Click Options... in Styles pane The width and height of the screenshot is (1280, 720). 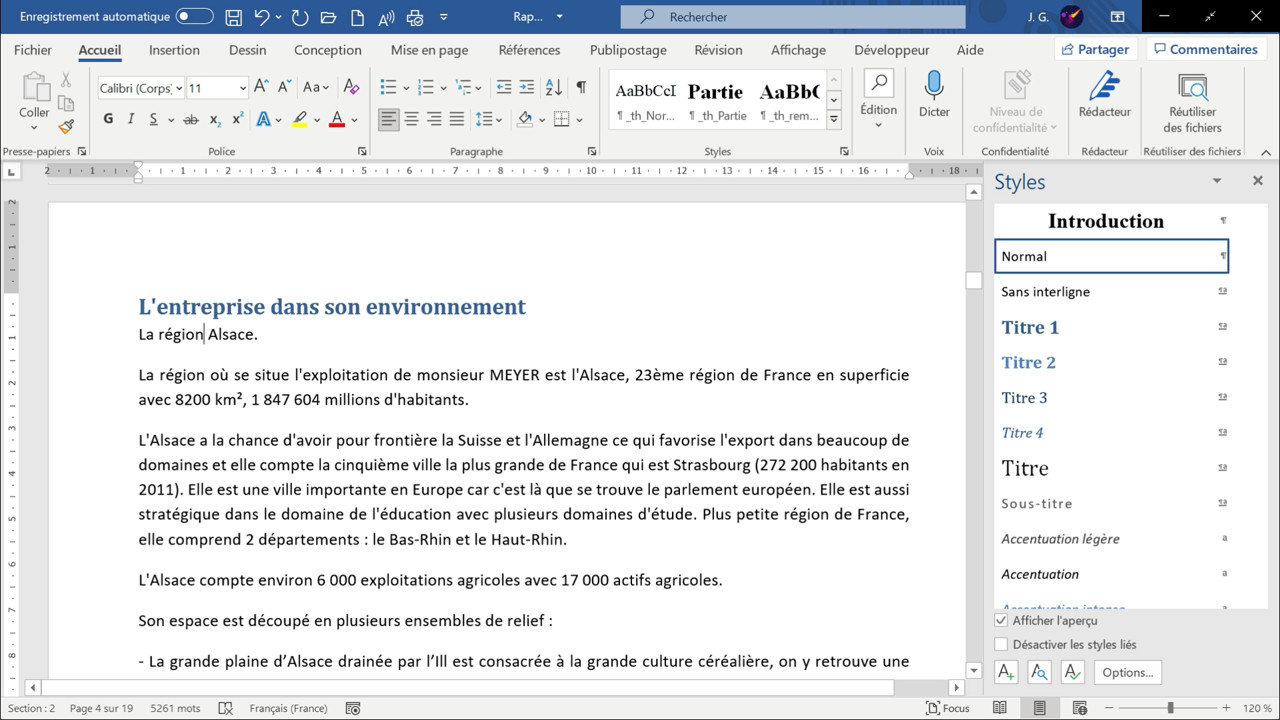pos(1128,672)
